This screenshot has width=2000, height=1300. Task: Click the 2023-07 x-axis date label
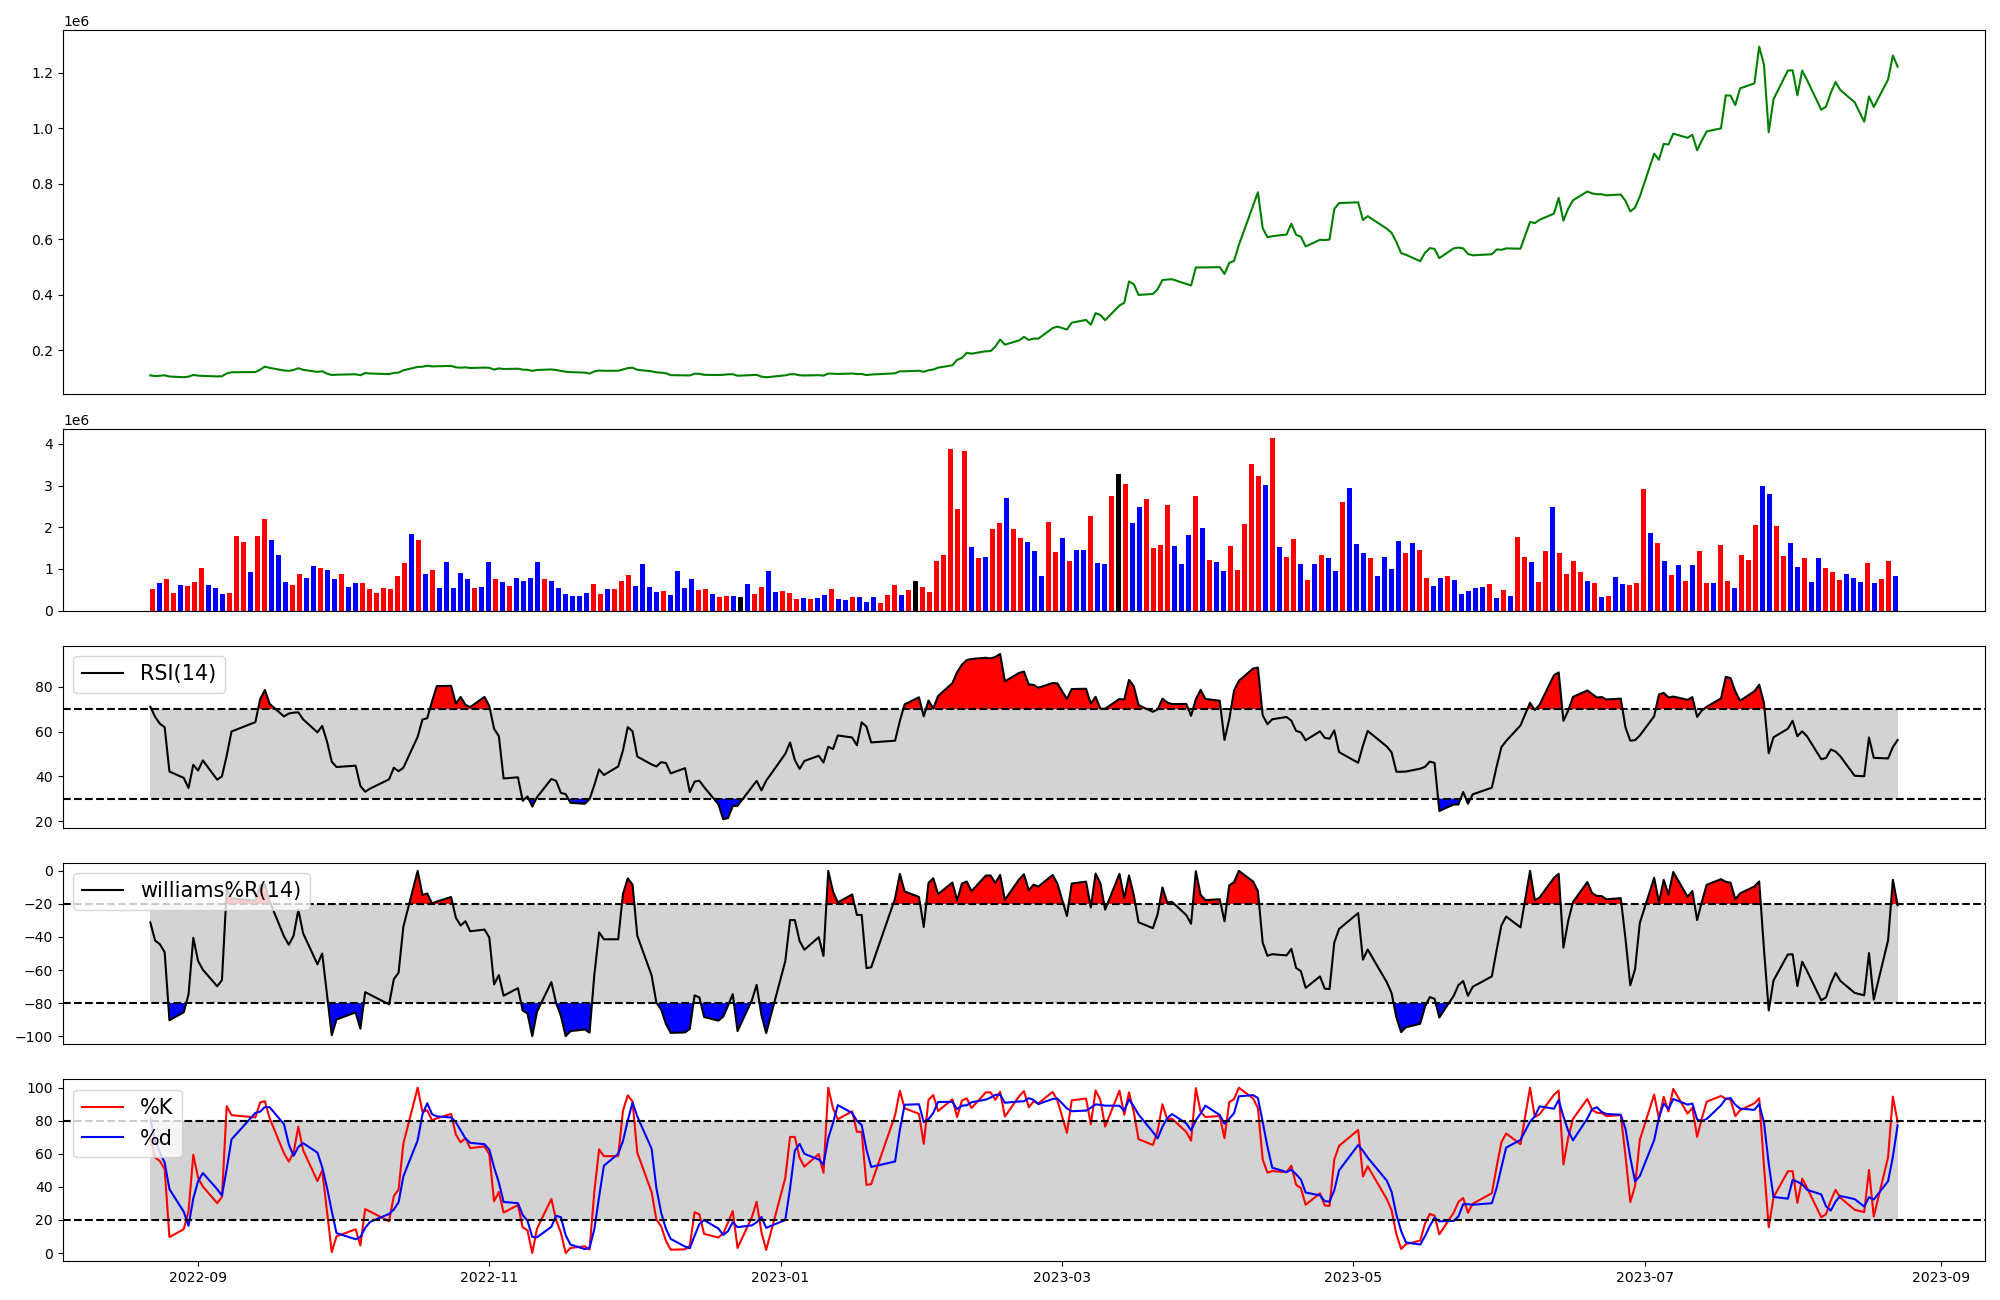[1644, 1277]
